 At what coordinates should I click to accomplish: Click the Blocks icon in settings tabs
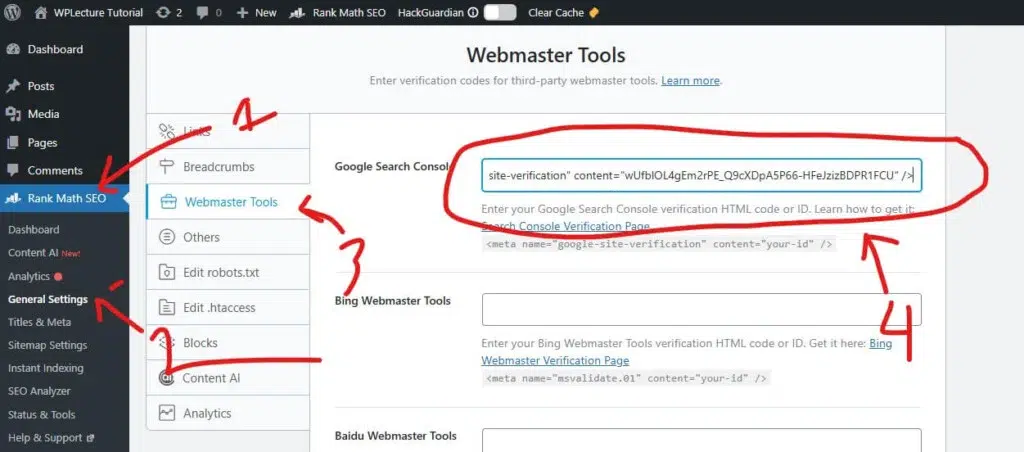tap(167, 343)
